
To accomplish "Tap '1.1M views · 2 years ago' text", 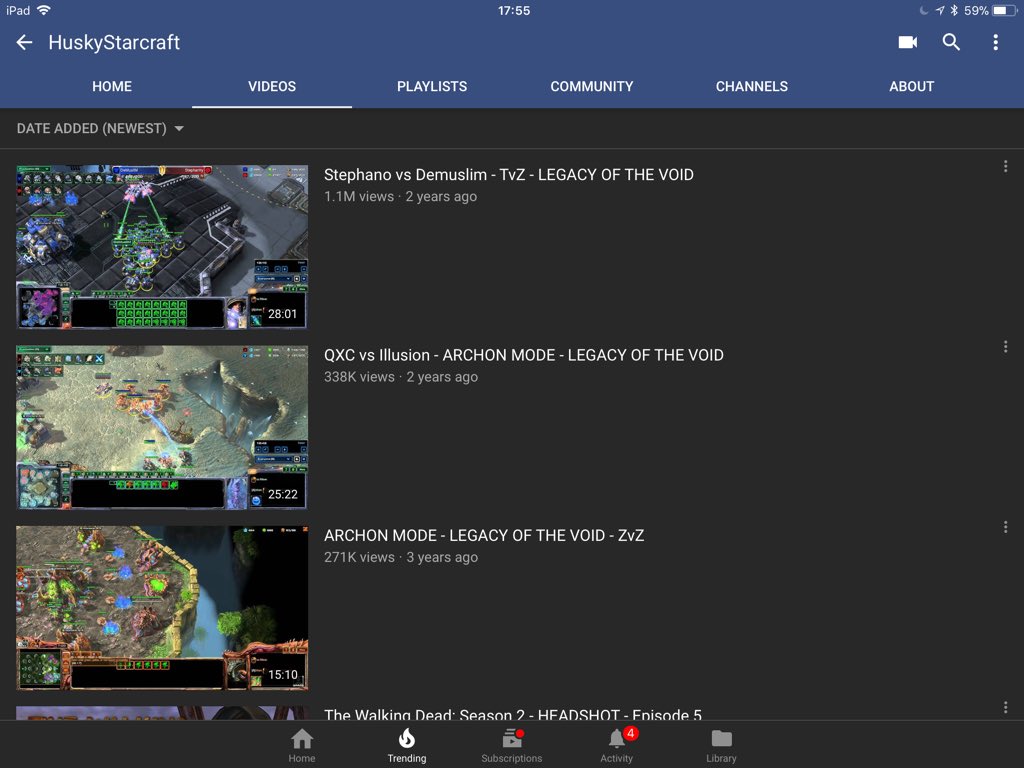I will 400,197.
